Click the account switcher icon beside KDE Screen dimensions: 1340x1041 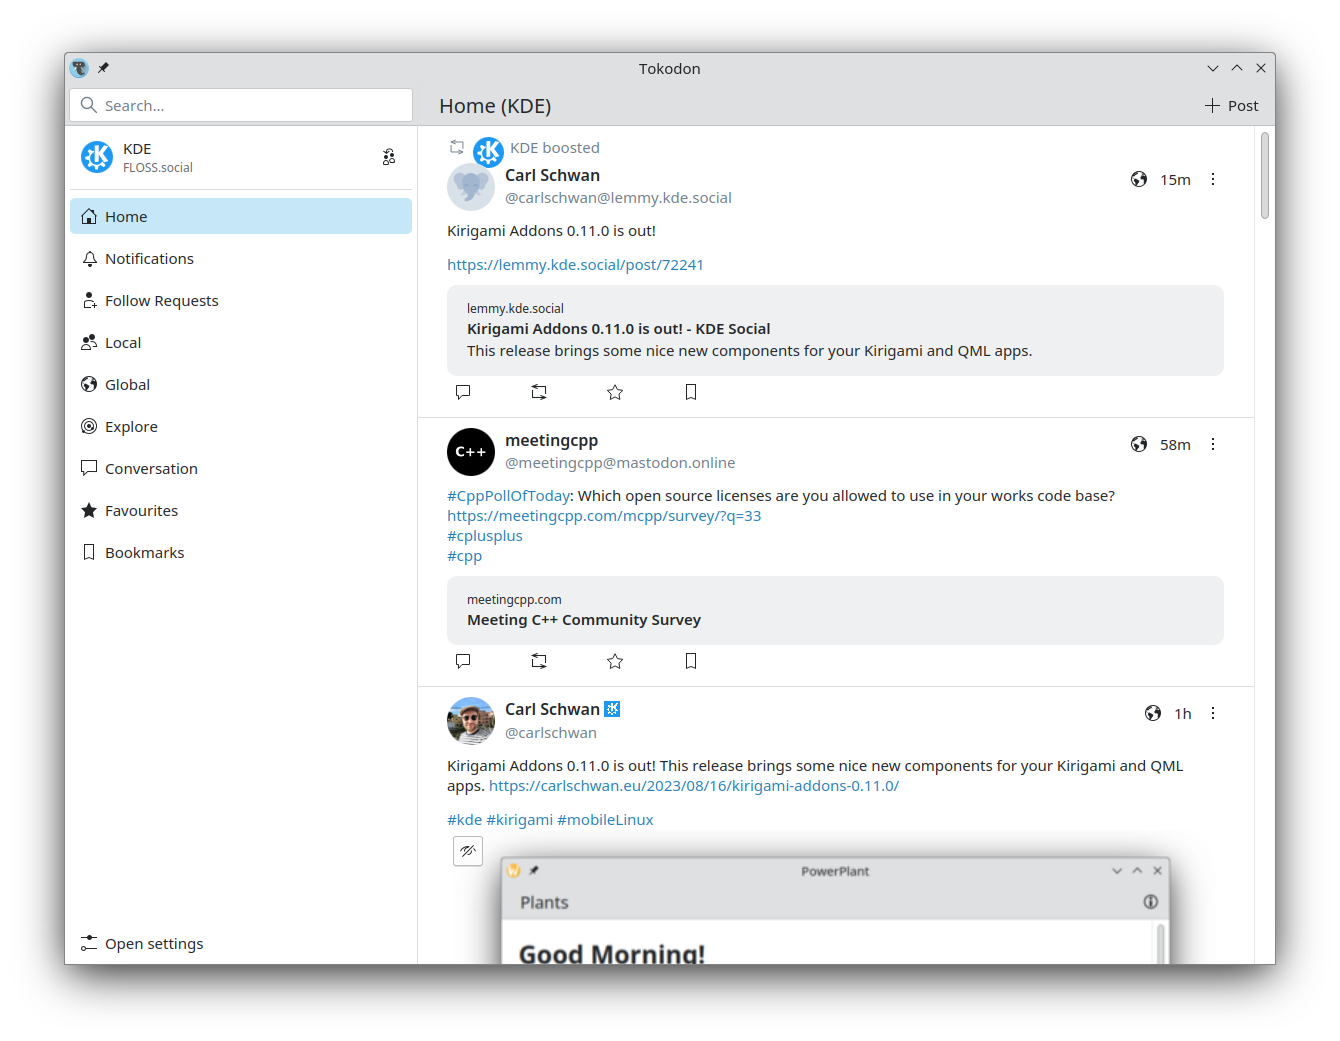point(389,157)
